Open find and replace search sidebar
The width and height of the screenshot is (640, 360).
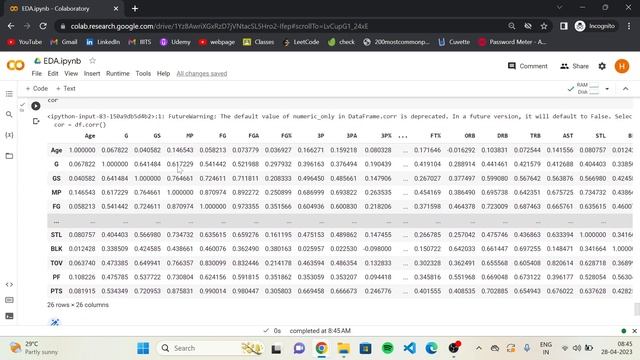[9, 114]
